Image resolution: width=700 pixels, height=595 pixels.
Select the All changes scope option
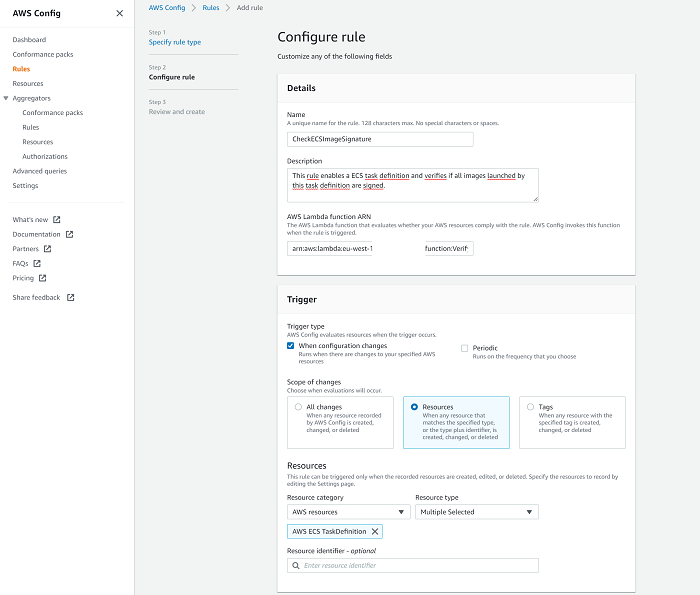coord(298,407)
